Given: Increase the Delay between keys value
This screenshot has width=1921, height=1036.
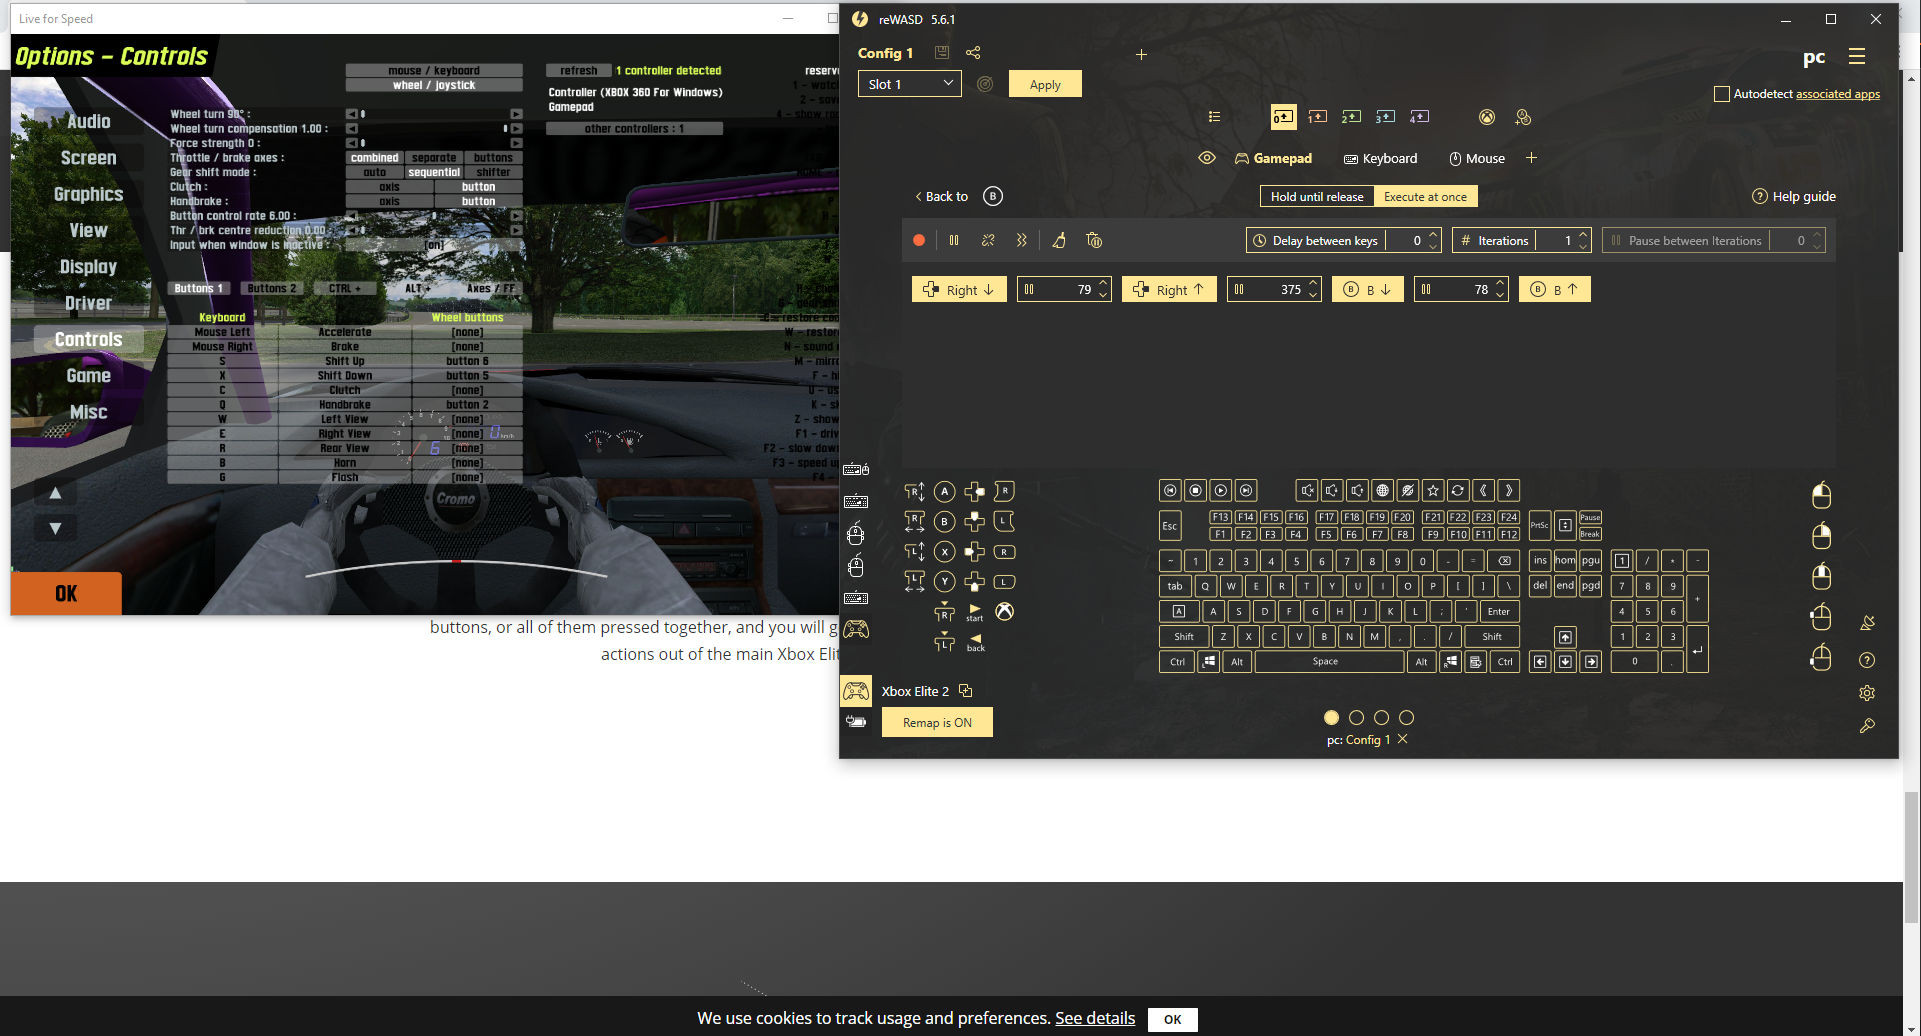Looking at the screenshot, I should tap(1433, 235).
